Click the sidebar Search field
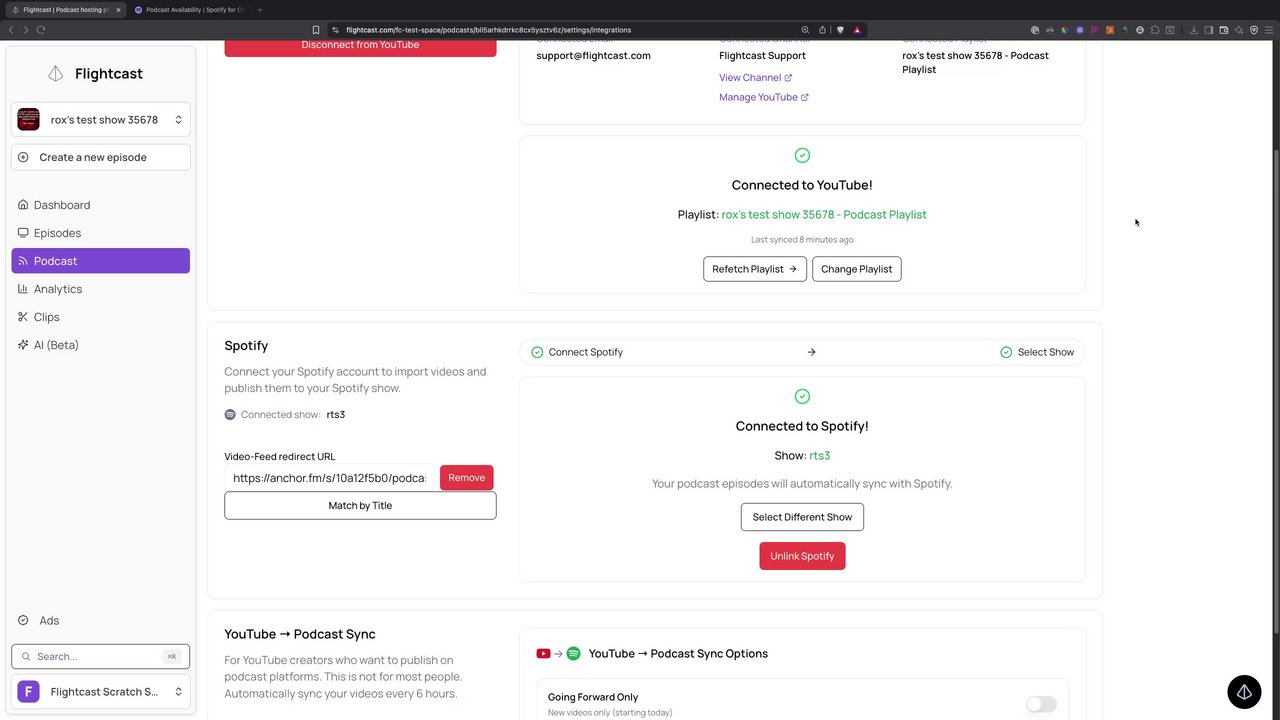 pos(100,656)
